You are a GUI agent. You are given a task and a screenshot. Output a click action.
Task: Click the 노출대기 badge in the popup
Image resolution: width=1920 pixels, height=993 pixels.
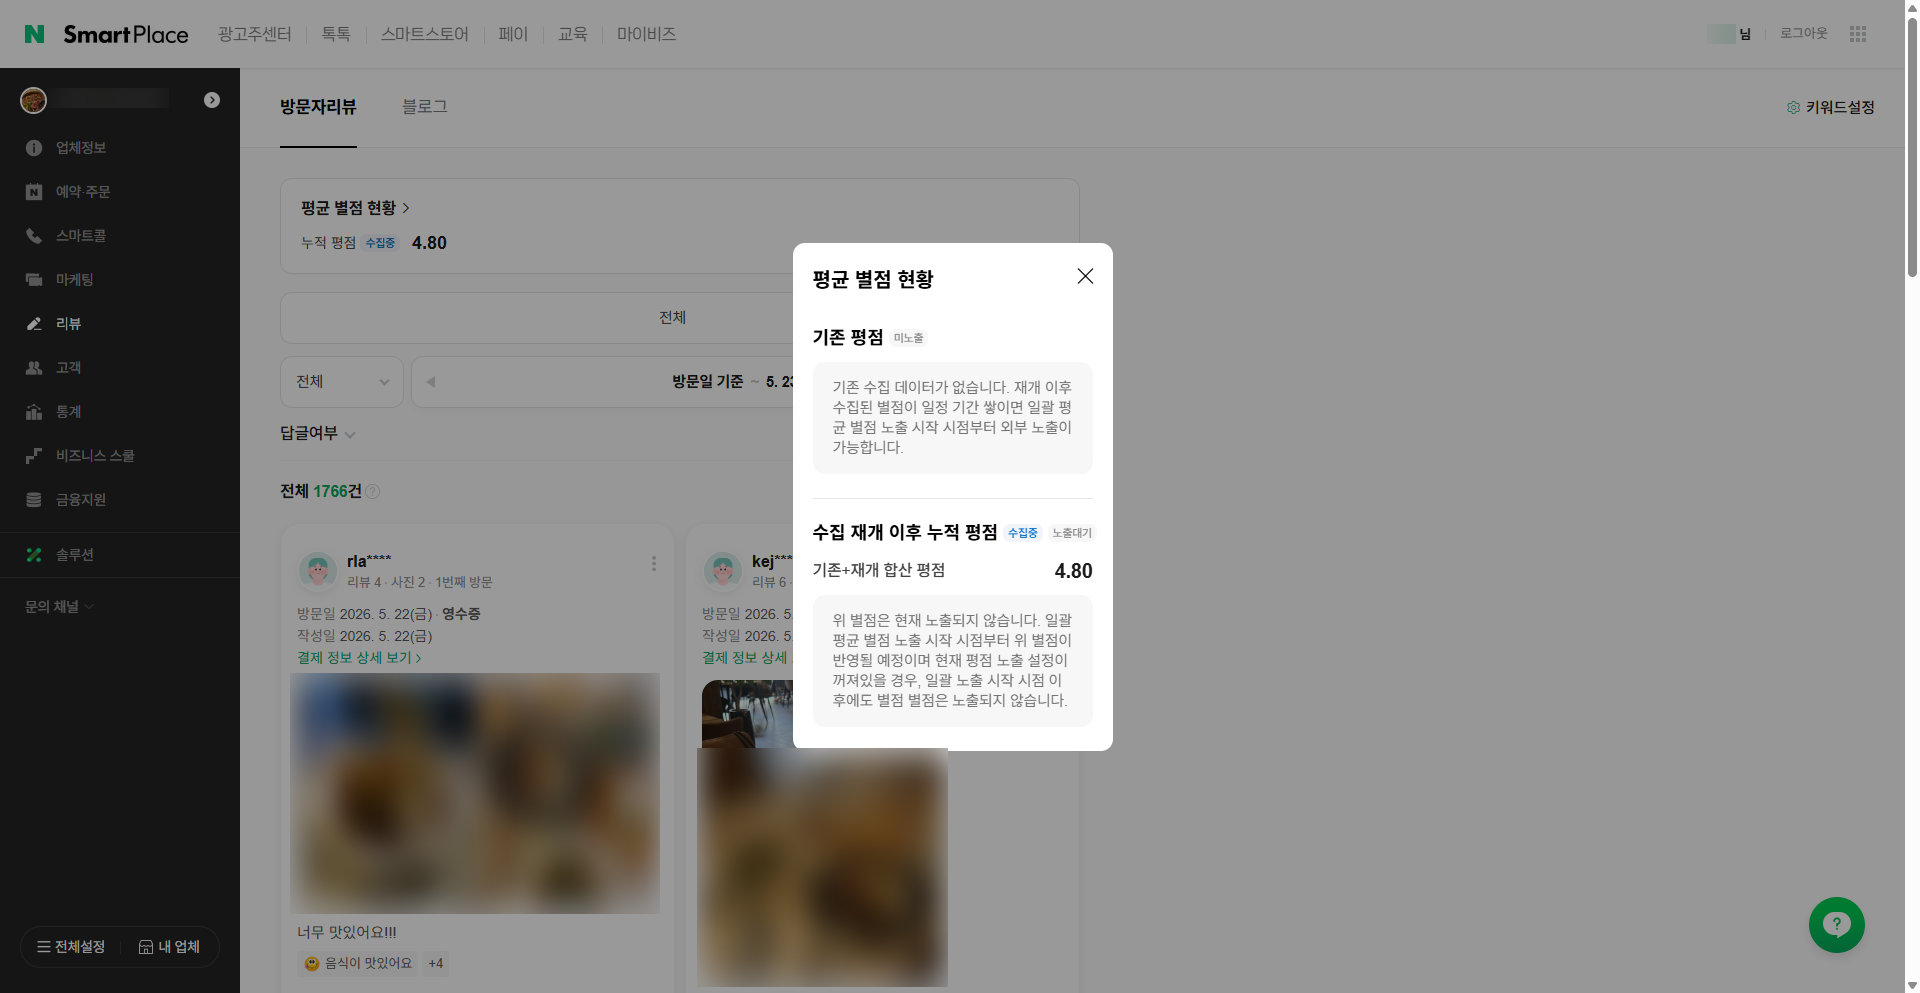1072,533
